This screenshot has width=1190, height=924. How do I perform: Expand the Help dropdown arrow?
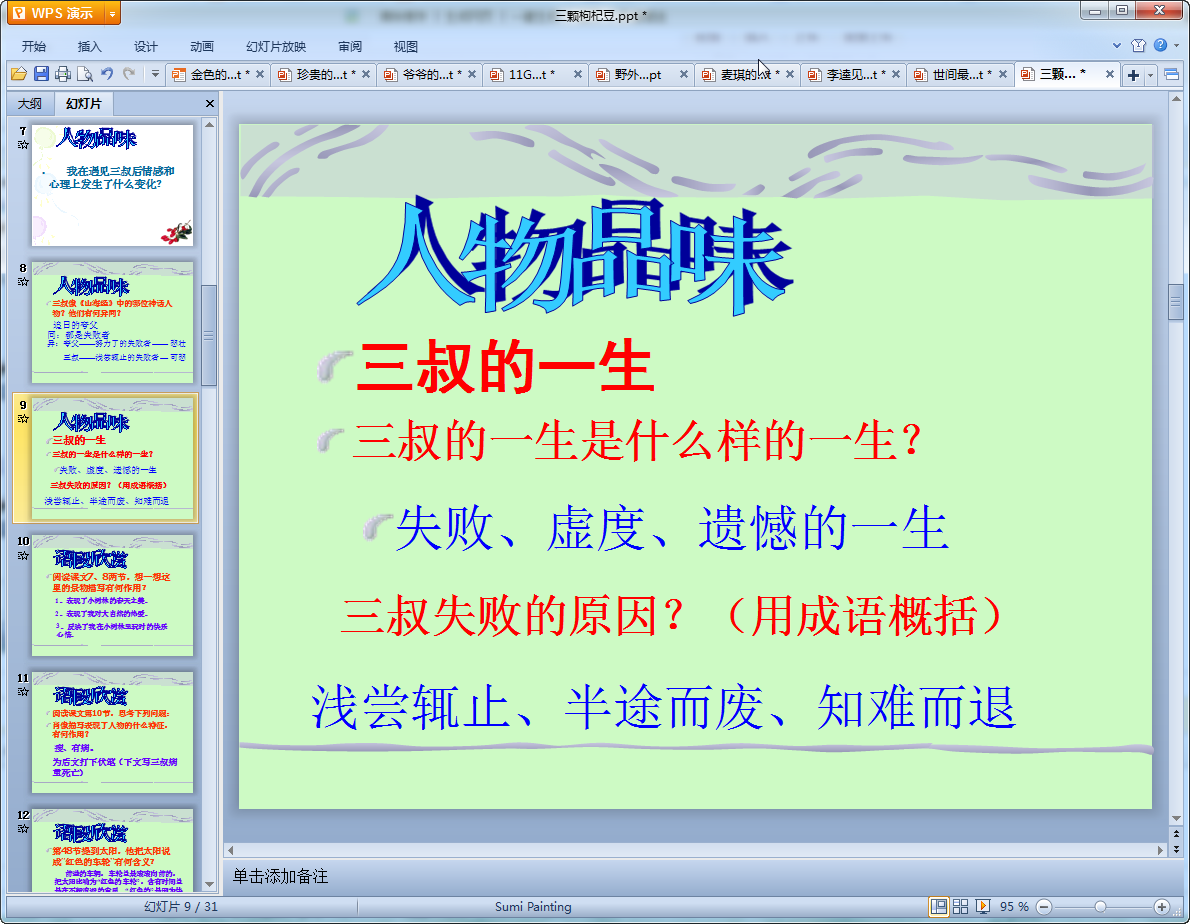[x=1176, y=46]
